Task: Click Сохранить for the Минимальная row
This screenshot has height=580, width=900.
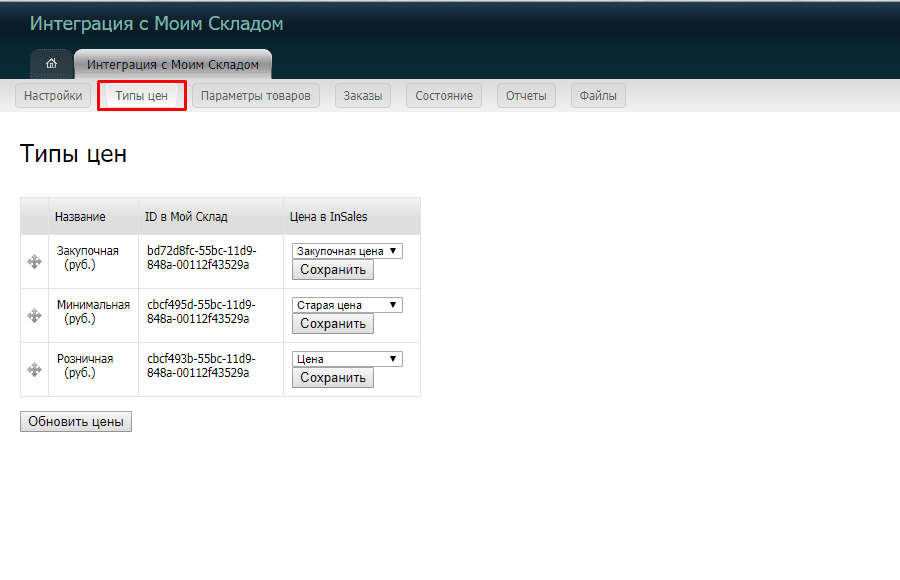Action: 332,323
